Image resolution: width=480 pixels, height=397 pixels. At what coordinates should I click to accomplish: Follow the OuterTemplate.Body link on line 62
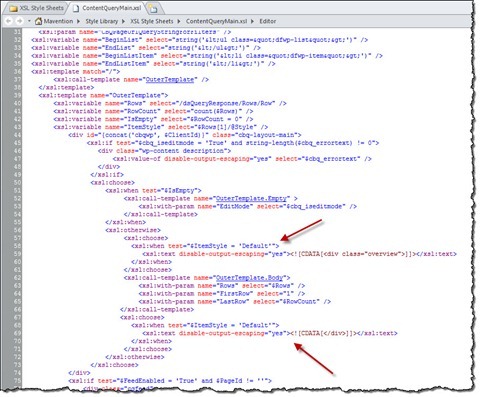point(249,278)
